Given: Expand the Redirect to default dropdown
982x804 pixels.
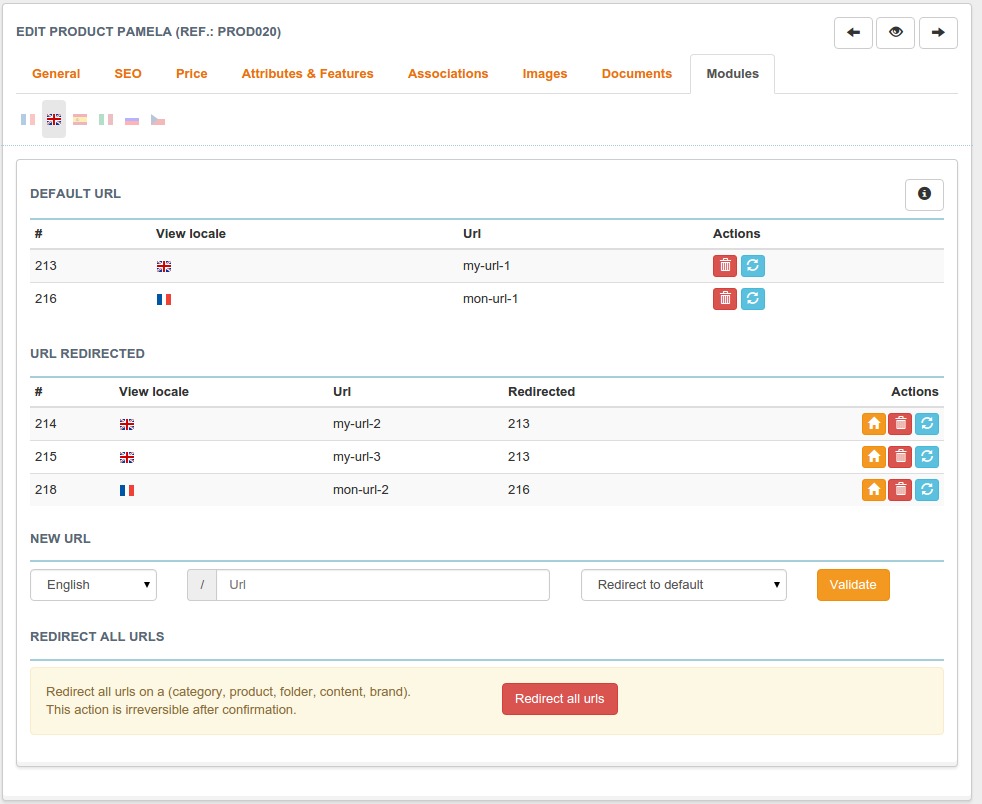Looking at the screenshot, I should [x=683, y=585].
